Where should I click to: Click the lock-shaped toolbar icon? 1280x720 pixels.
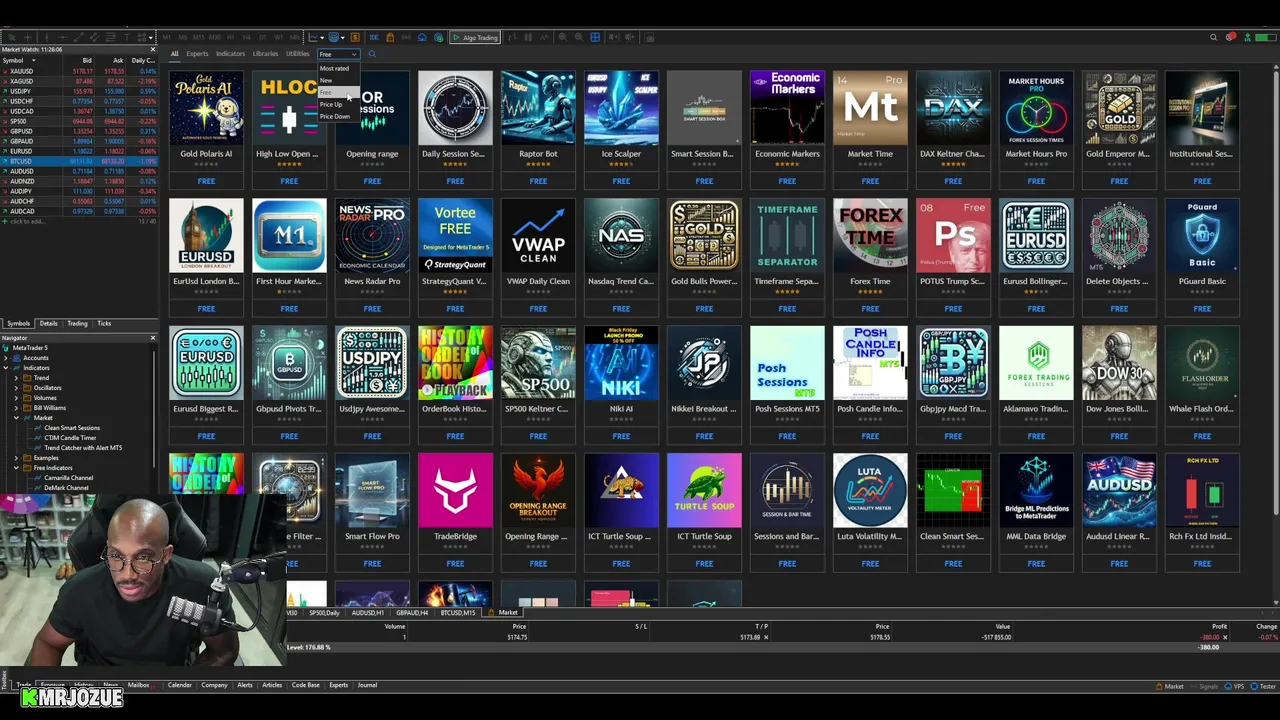click(x=390, y=37)
